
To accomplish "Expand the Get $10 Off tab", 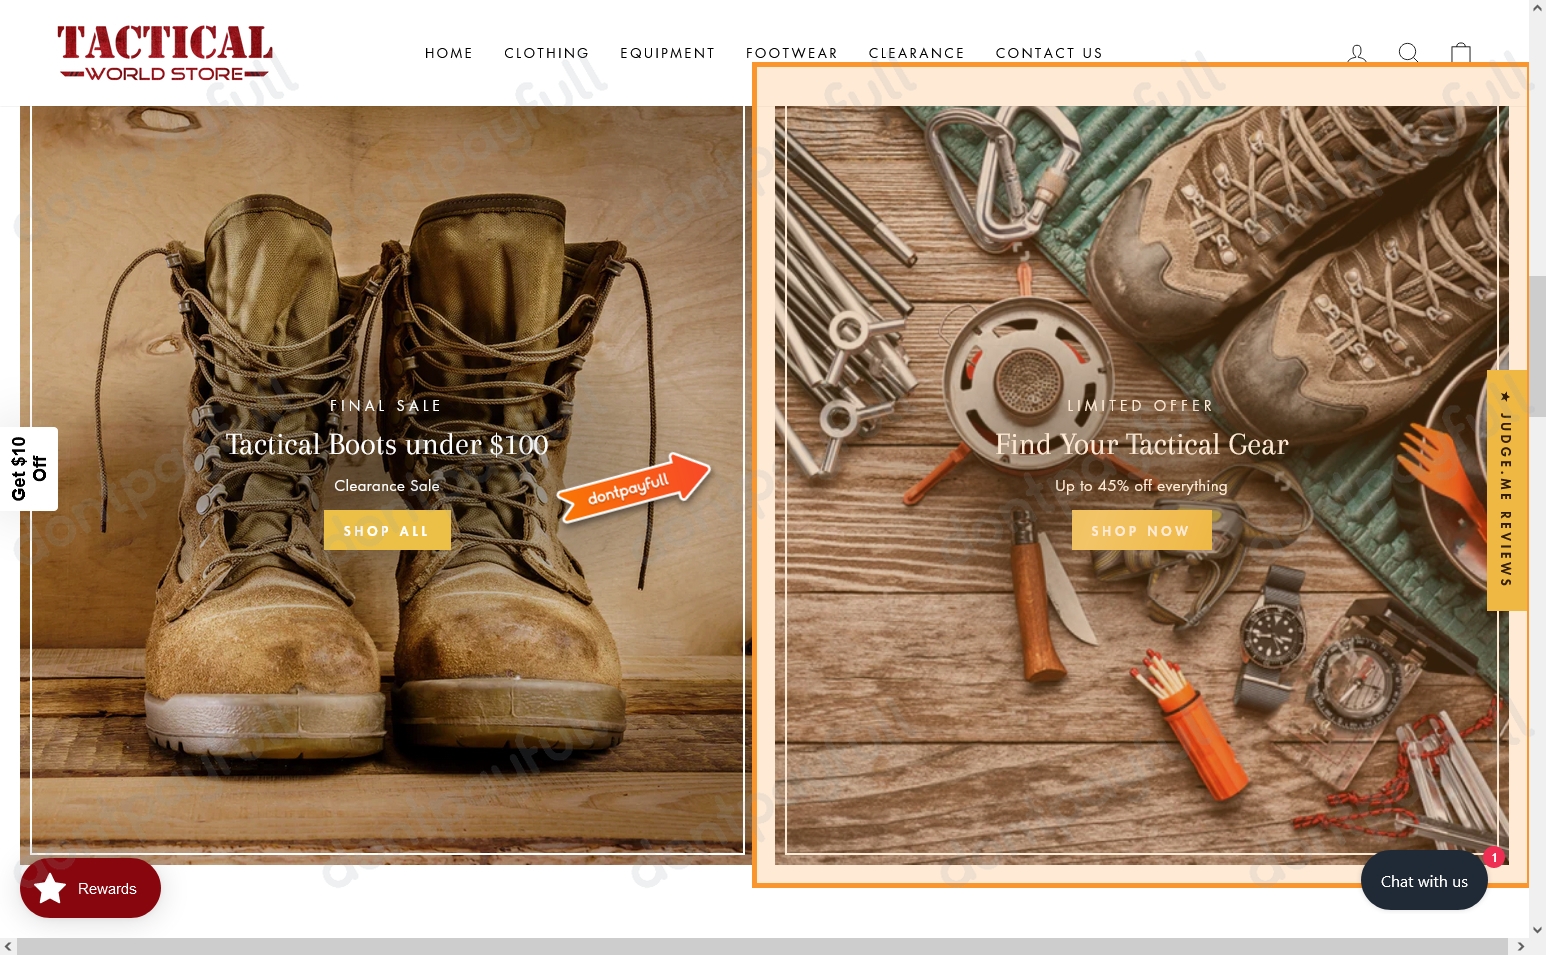I will point(27,468).
